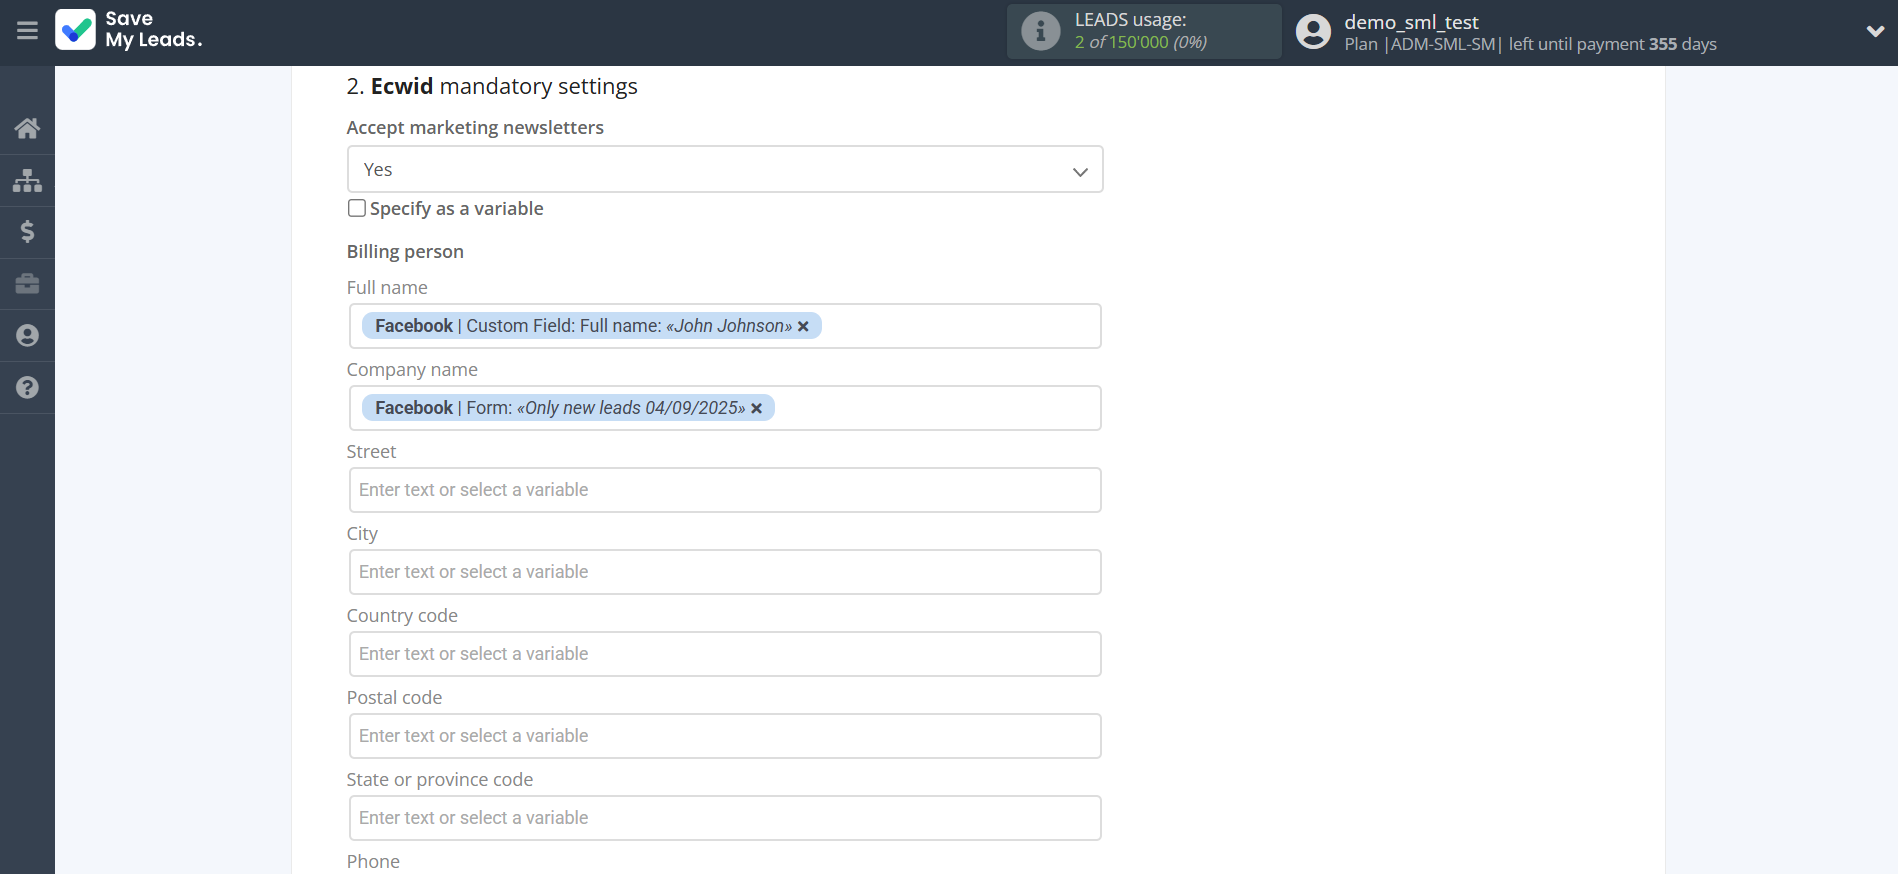This screenshot has width=1898, height=874.
Task: Open the connections sitemap icon
Action: tap(27, 180)
